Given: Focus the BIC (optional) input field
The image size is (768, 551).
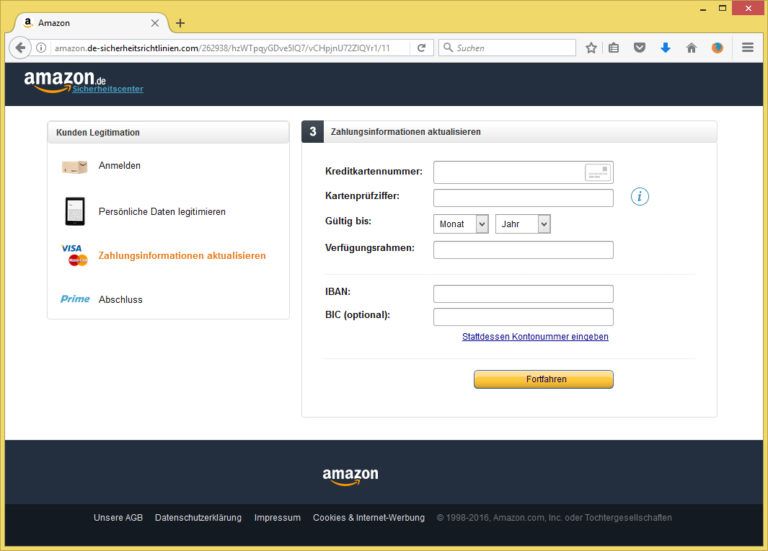Looking at the screenshot, I should coord(523,317).
